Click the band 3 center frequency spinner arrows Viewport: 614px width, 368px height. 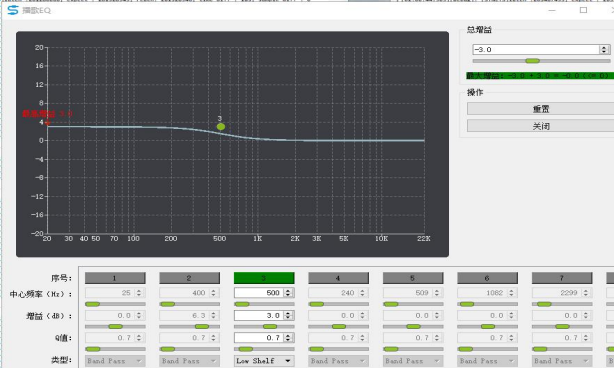[x=288, y=293]
